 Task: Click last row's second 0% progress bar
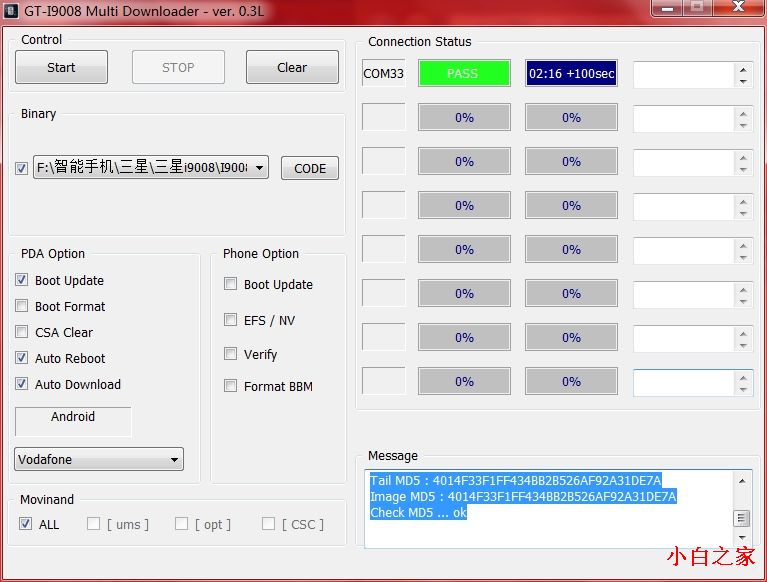click(571, 381)
